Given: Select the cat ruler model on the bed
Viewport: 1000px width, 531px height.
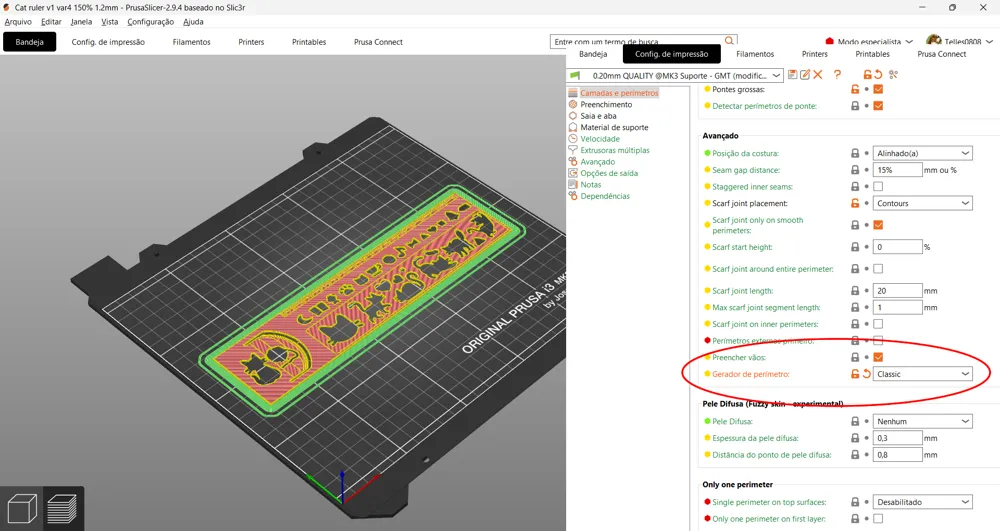Looking at the screenshot, I should [364, 303].
